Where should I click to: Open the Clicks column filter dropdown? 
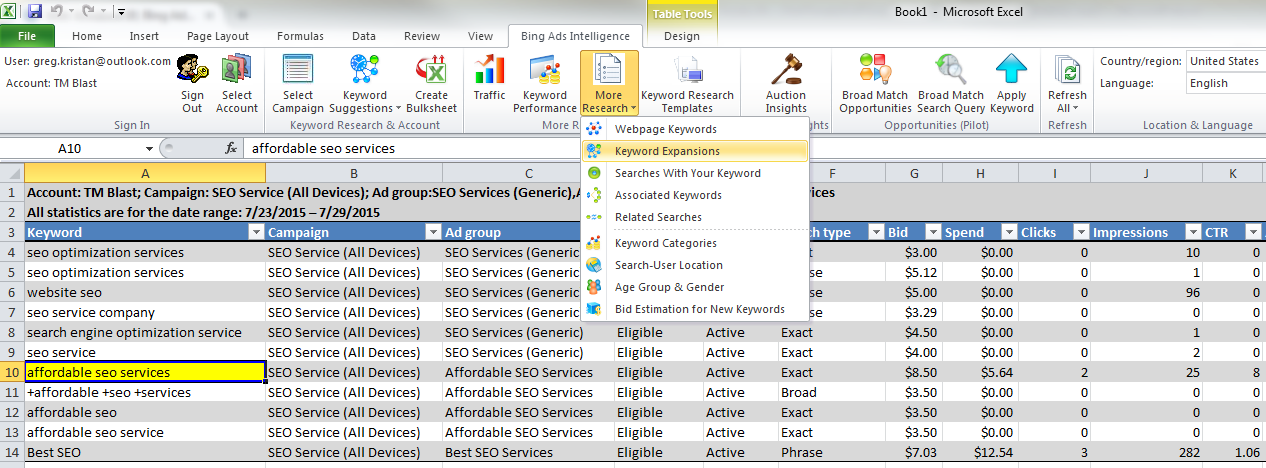click(x=1080, y=232)
